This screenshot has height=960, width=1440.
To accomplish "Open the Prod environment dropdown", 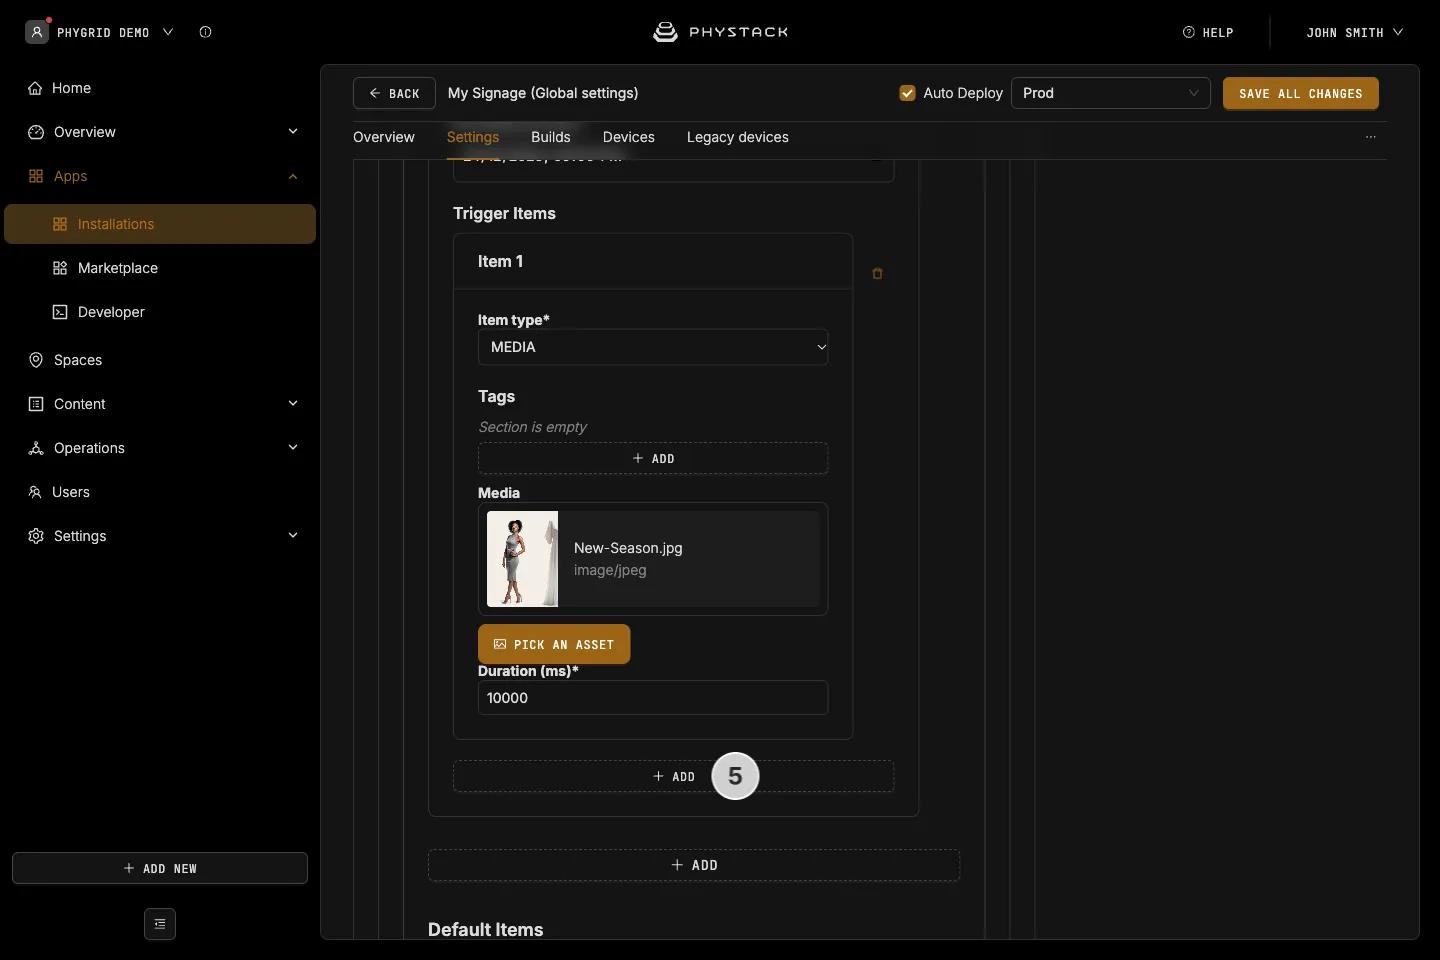I will tap(1111, 93).
